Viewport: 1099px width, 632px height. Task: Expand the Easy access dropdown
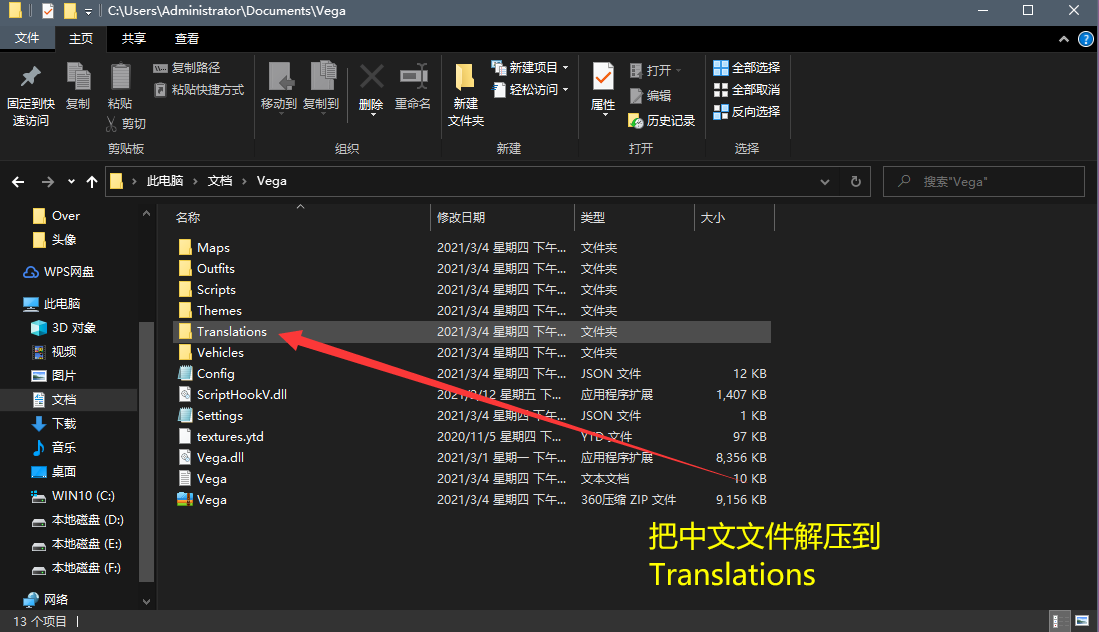pos(566,90)
